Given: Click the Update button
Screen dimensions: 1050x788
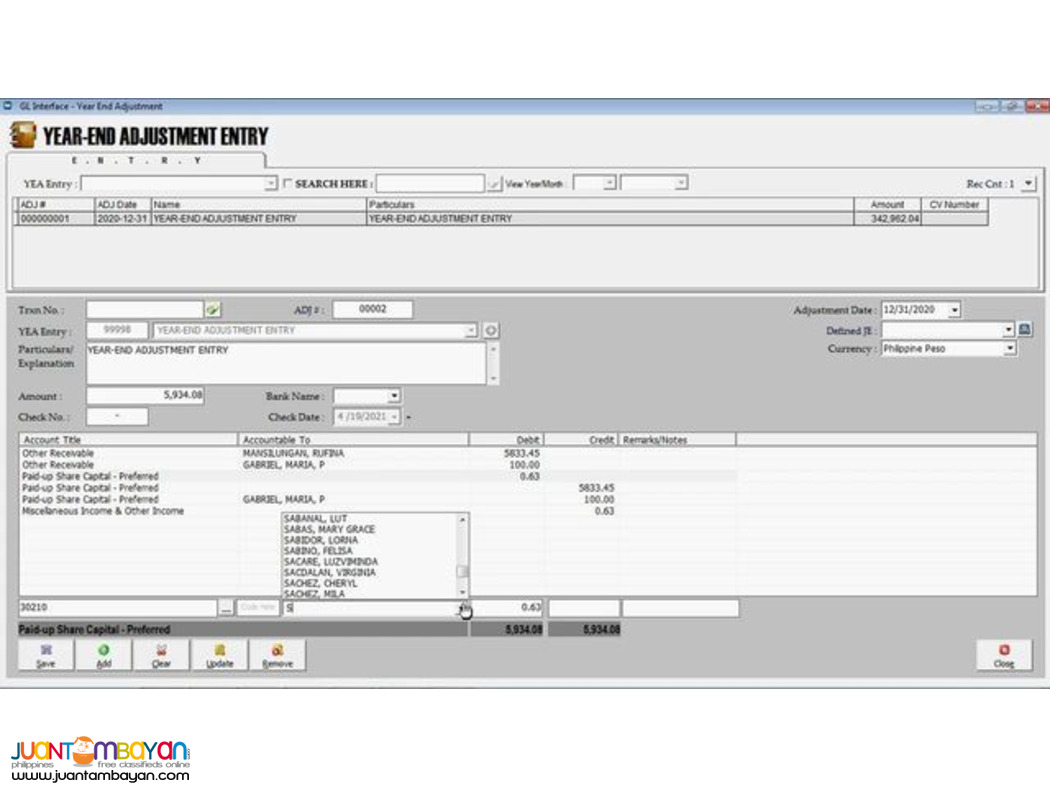Looking at the screenshot, I should coord(219,655).
